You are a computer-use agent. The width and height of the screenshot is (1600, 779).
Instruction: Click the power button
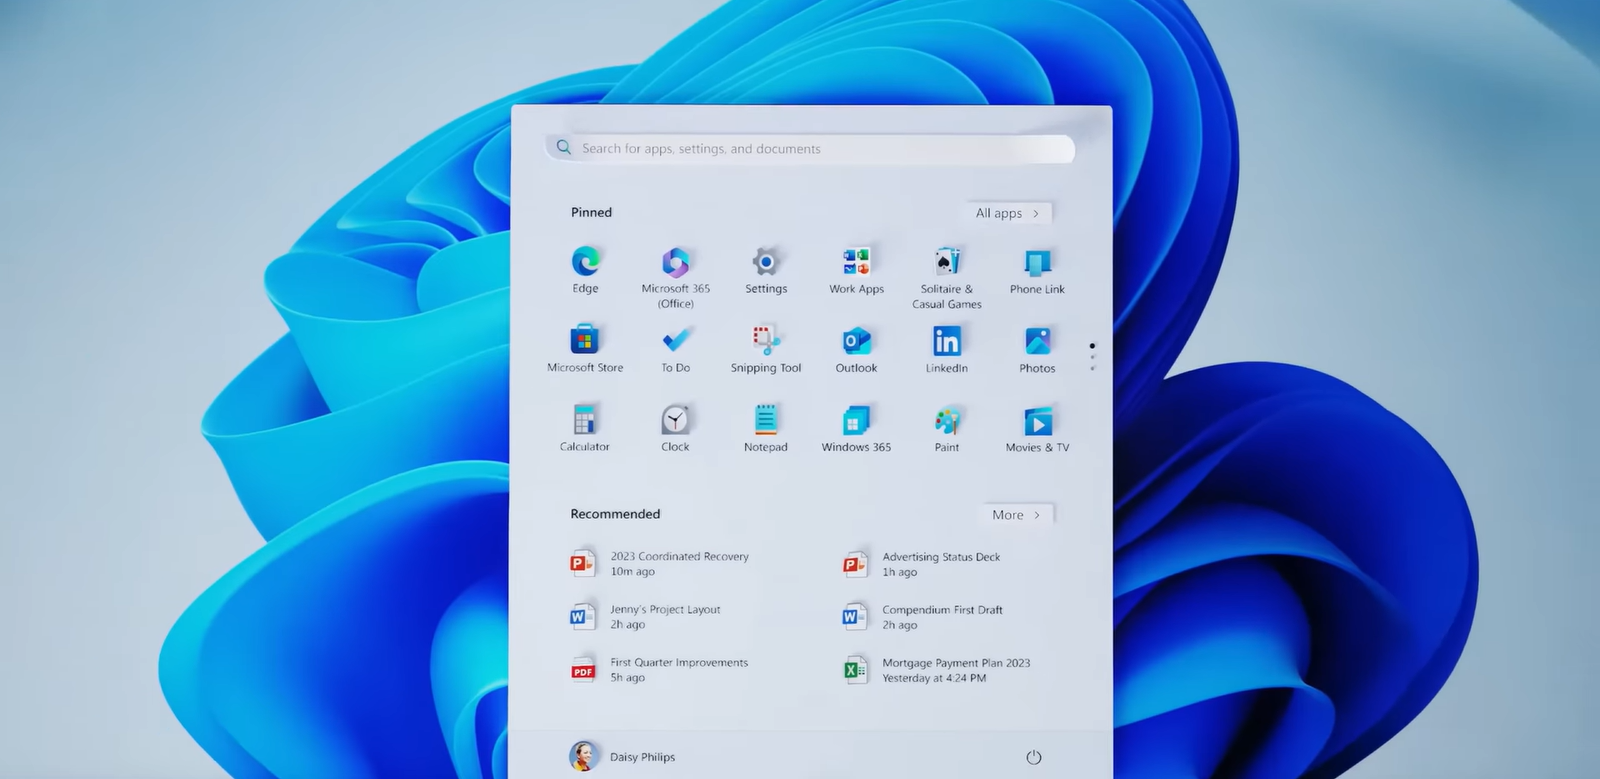coord(1034,757)
